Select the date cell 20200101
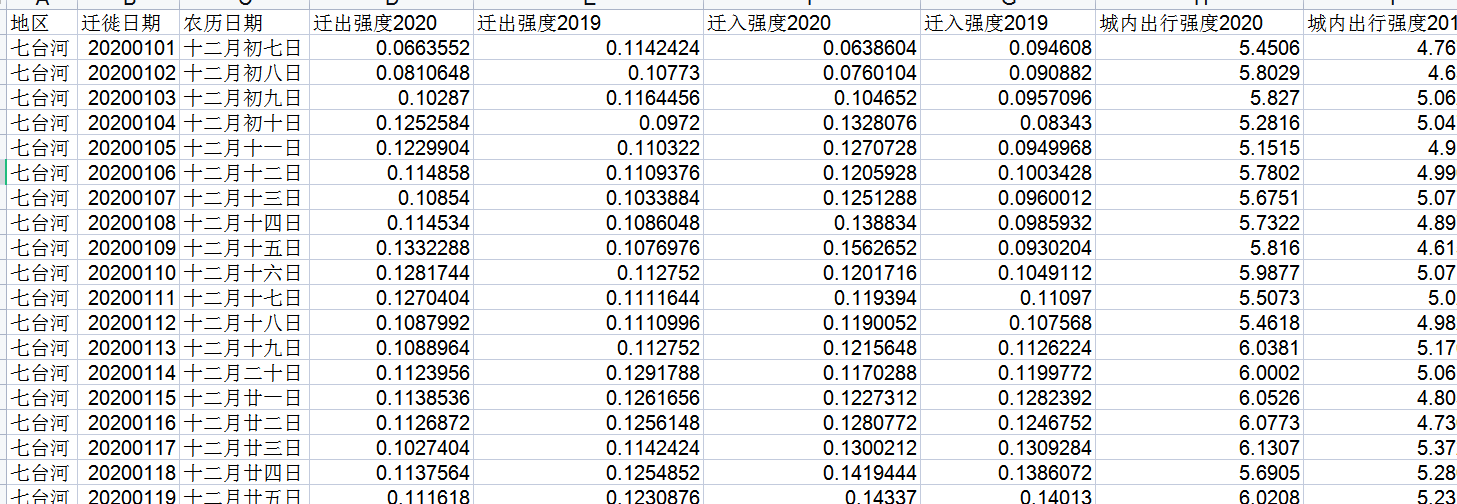Image resolution: width=1457 pixels, height=504 pixels. pos(128,48)
